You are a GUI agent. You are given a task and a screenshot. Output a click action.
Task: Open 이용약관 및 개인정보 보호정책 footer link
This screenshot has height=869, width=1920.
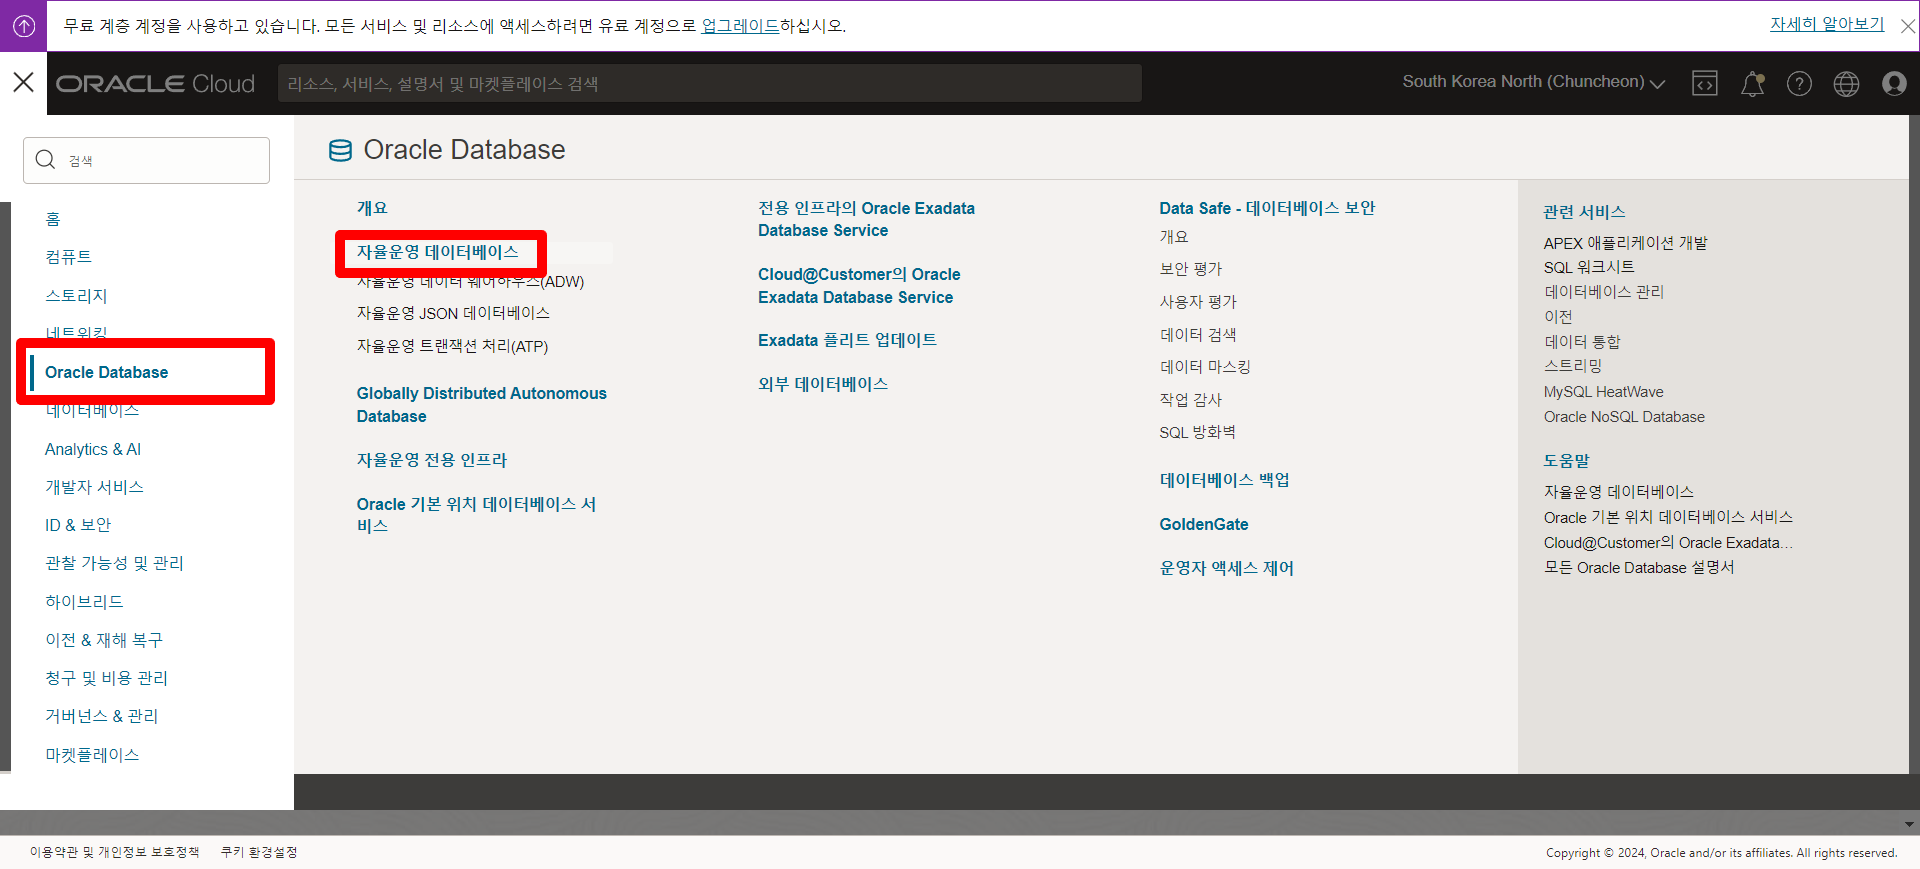click(x=114, y=852)
